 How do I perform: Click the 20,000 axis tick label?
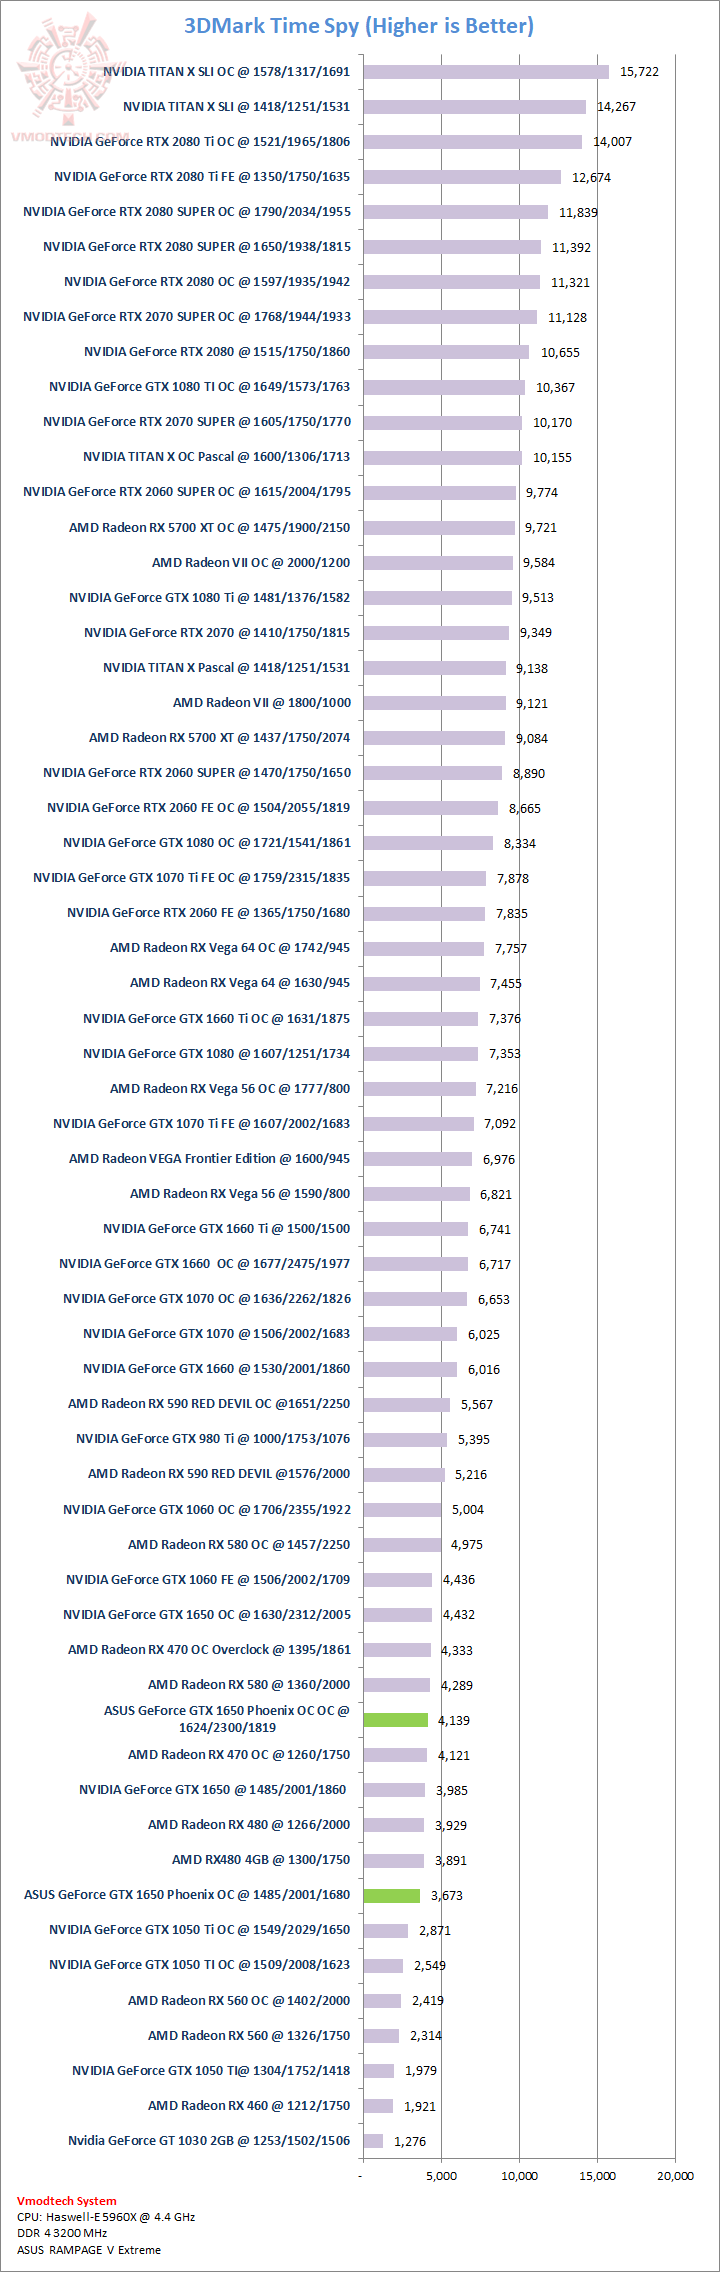(675, 2176)
